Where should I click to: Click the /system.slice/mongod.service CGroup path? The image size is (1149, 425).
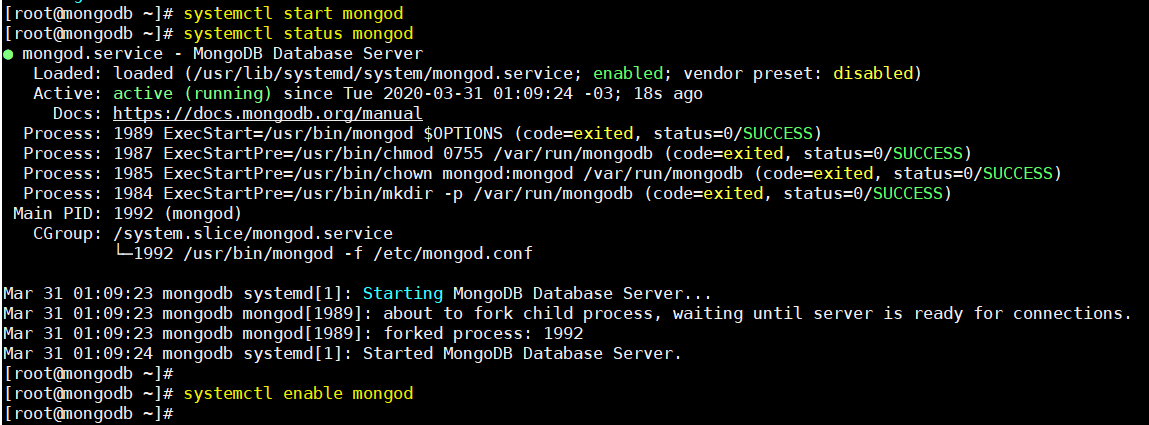(x=253, y=234)
